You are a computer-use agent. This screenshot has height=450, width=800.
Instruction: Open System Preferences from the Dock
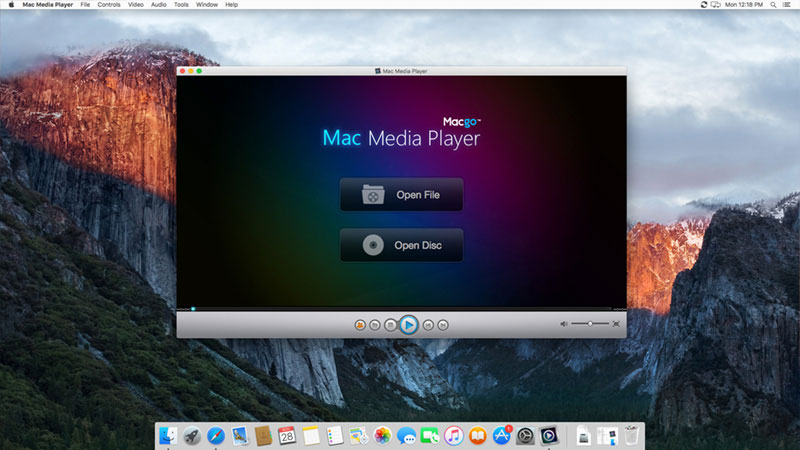click(x=525, y=436)
